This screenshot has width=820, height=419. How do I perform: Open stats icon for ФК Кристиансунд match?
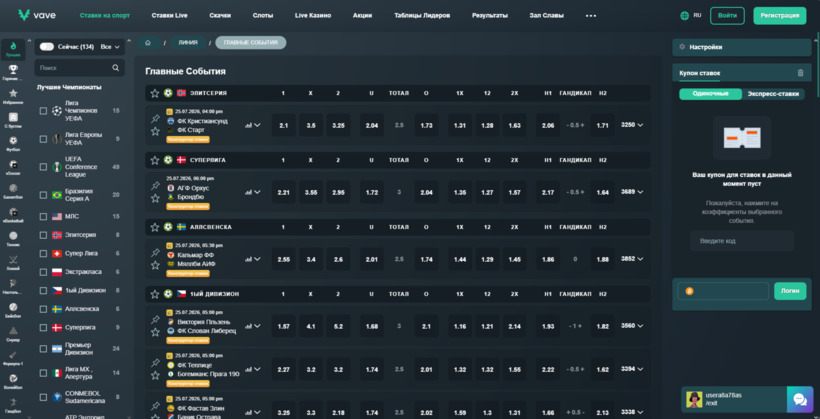pos(248,126)
